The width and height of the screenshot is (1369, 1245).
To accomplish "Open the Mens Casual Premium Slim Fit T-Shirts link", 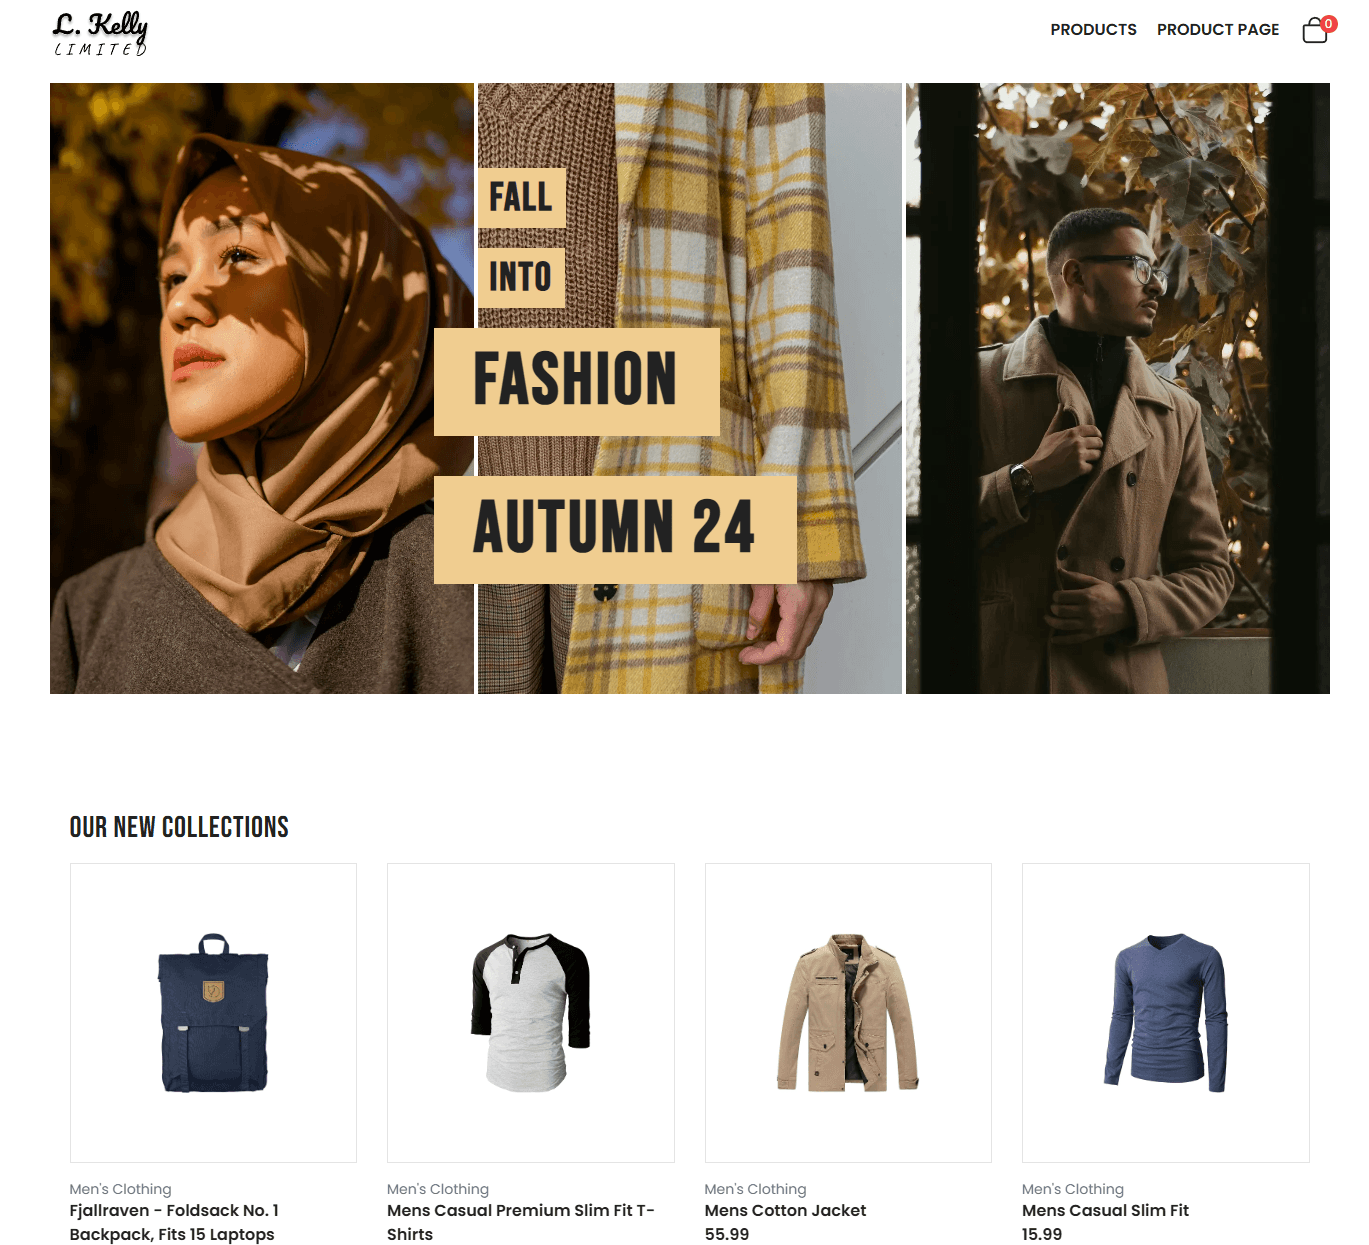I will 520,1221.
